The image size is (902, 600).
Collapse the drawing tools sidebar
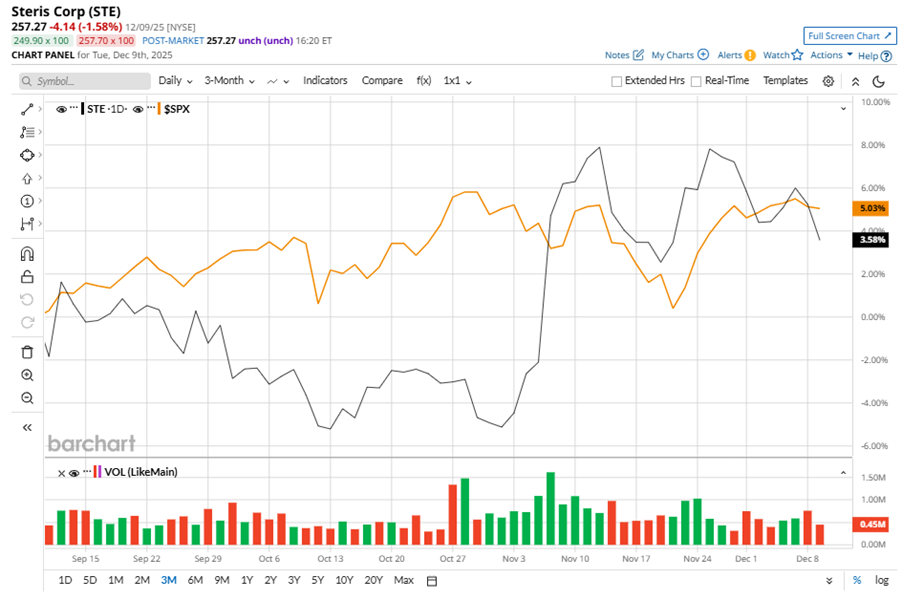27,427
